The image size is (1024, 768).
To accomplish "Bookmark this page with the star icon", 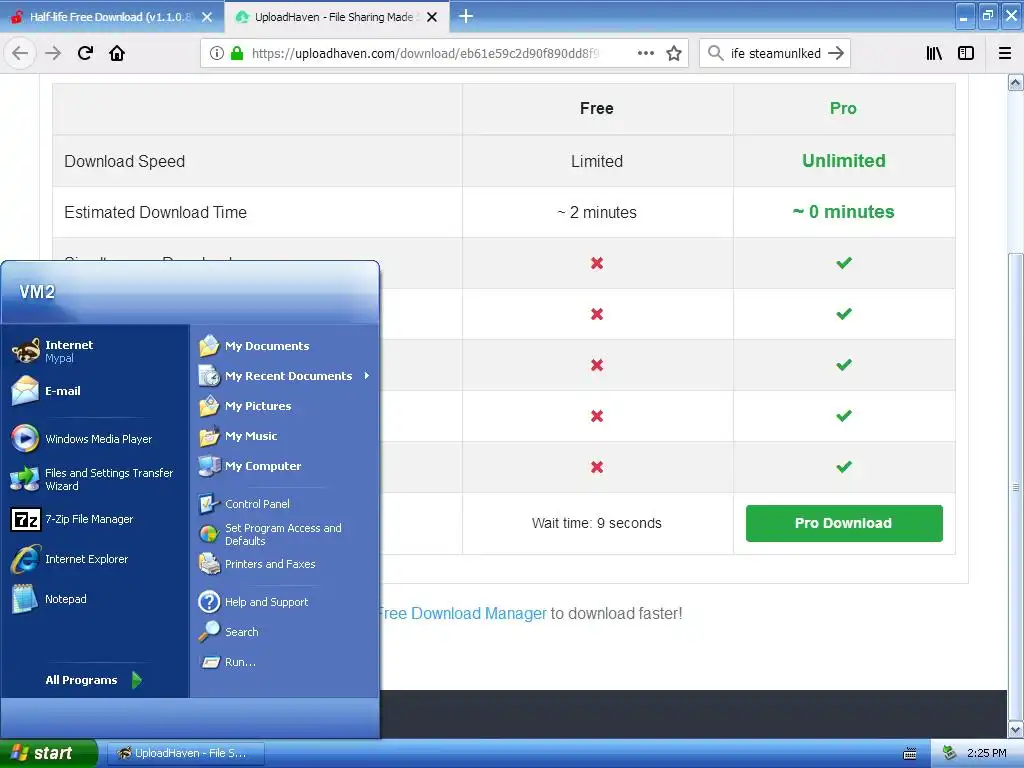I will click(x=674, y=54).
